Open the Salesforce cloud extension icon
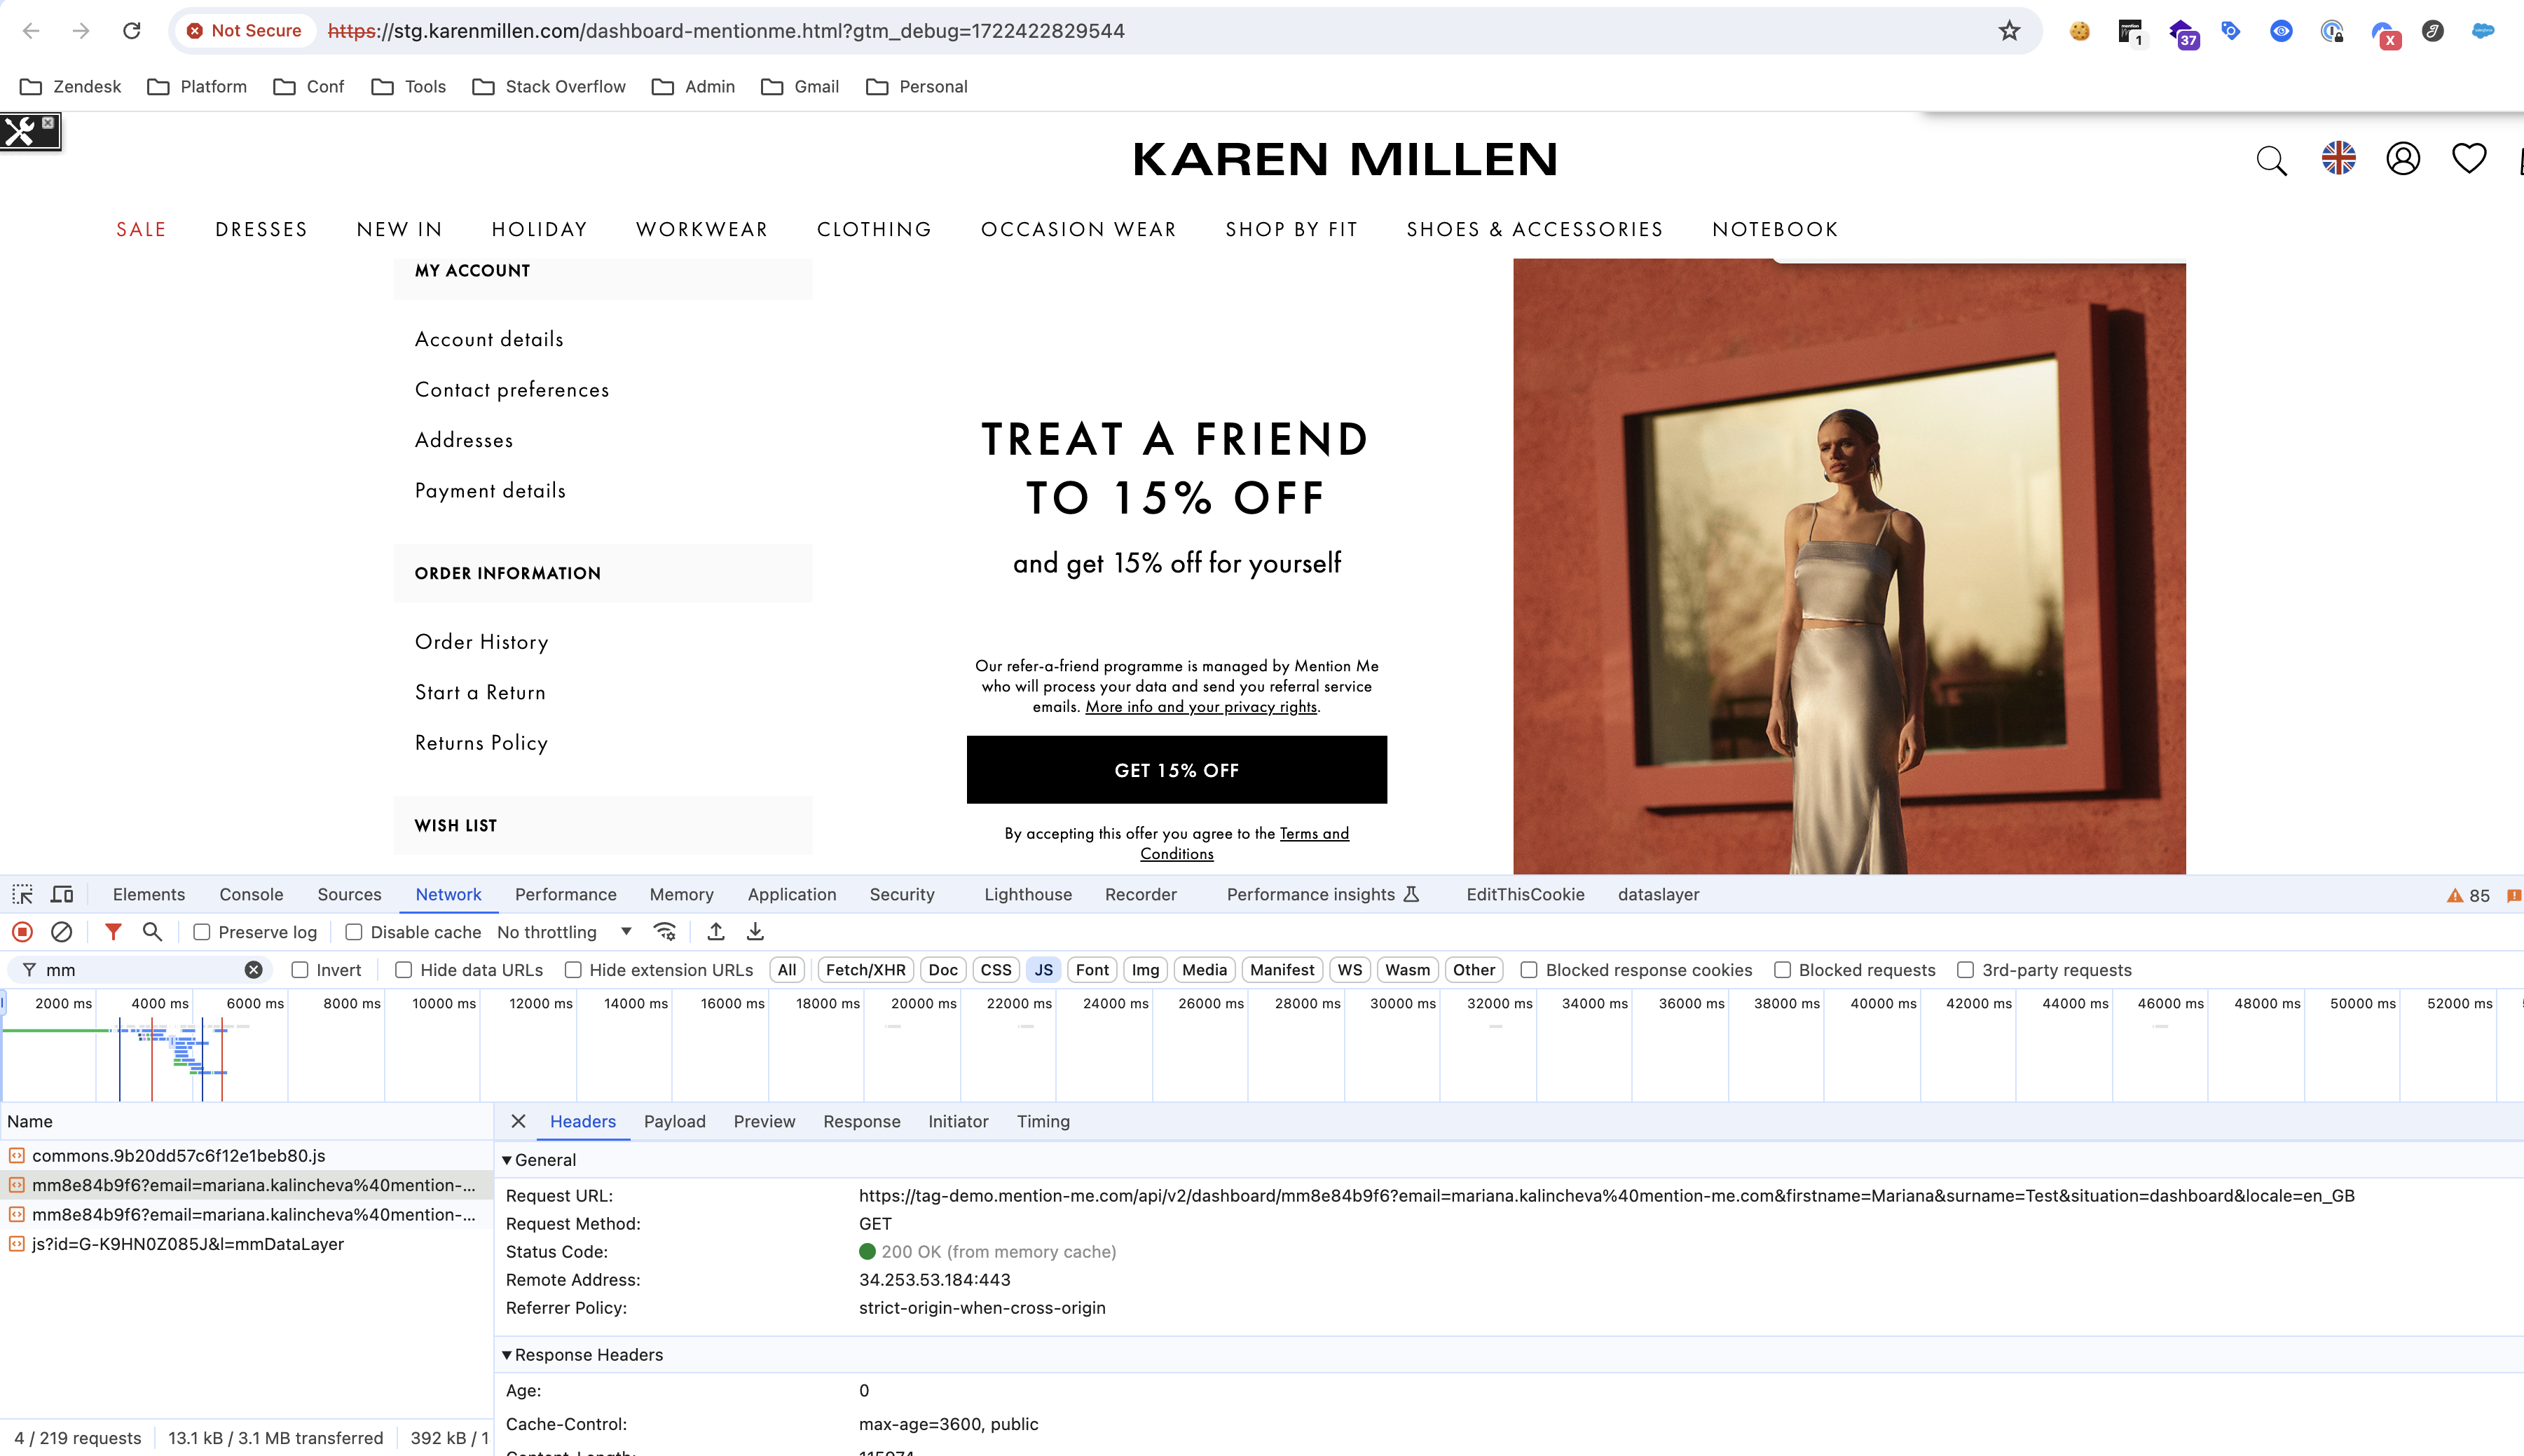2524x1456 pixels. point(2482,31)
